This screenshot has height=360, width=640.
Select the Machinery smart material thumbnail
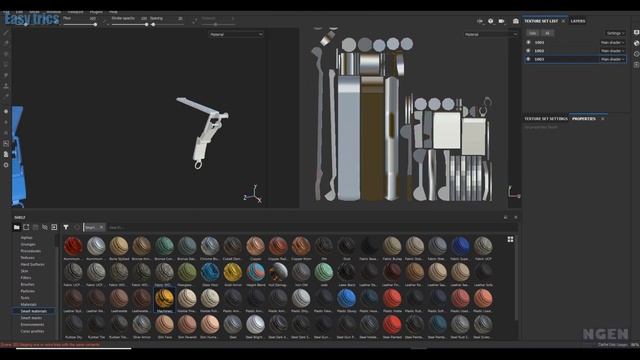tap(164, 301)
